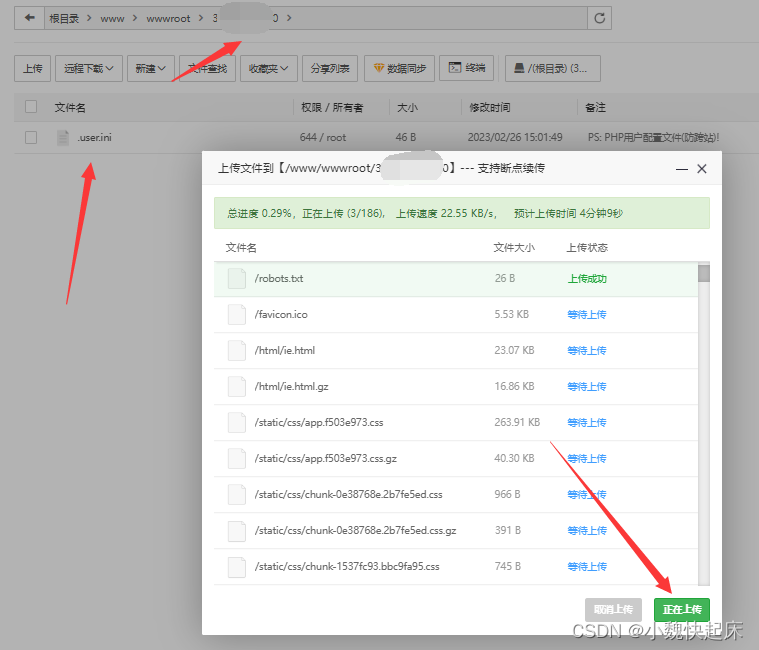Refresh the file list with reload icon

599,18
